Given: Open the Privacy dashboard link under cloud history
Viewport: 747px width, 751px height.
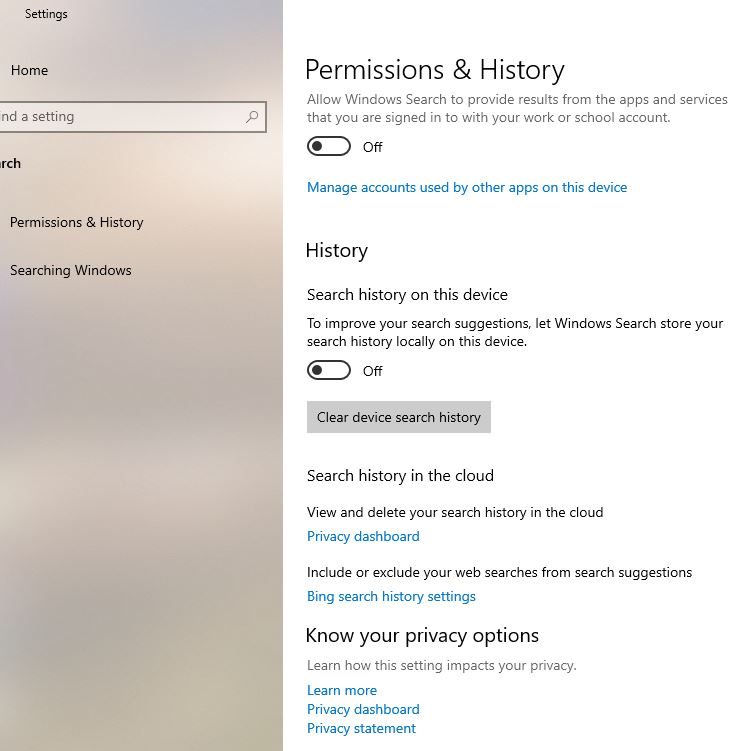Looking at the screenshot, I should [363, 536].
